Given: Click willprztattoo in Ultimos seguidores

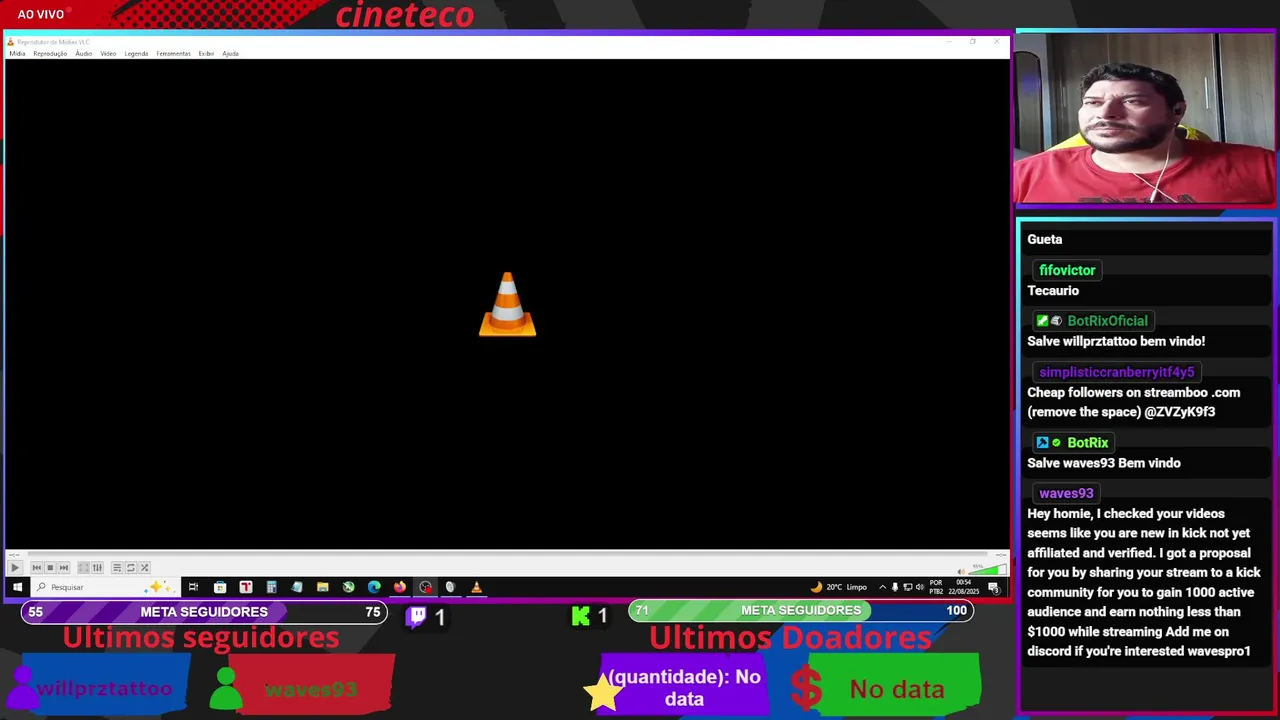Looking at the screenshot, I should (104, 689).
